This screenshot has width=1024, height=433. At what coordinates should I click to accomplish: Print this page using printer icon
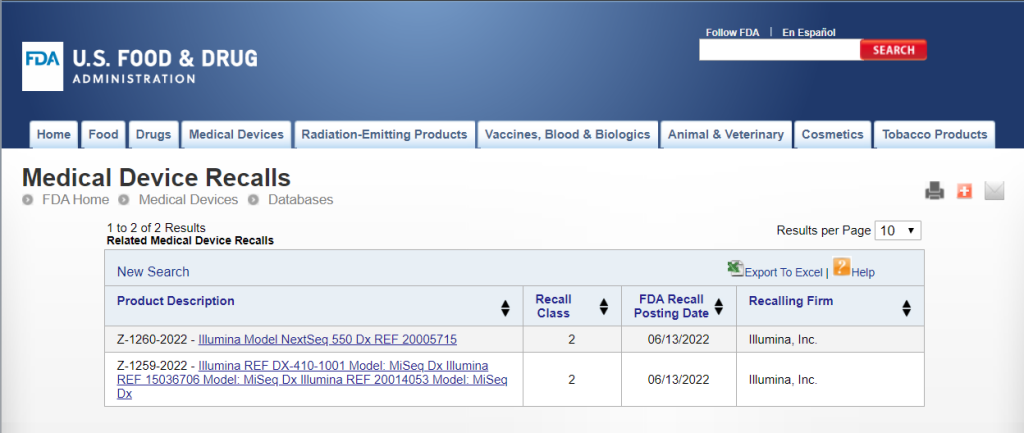(935, 191)
